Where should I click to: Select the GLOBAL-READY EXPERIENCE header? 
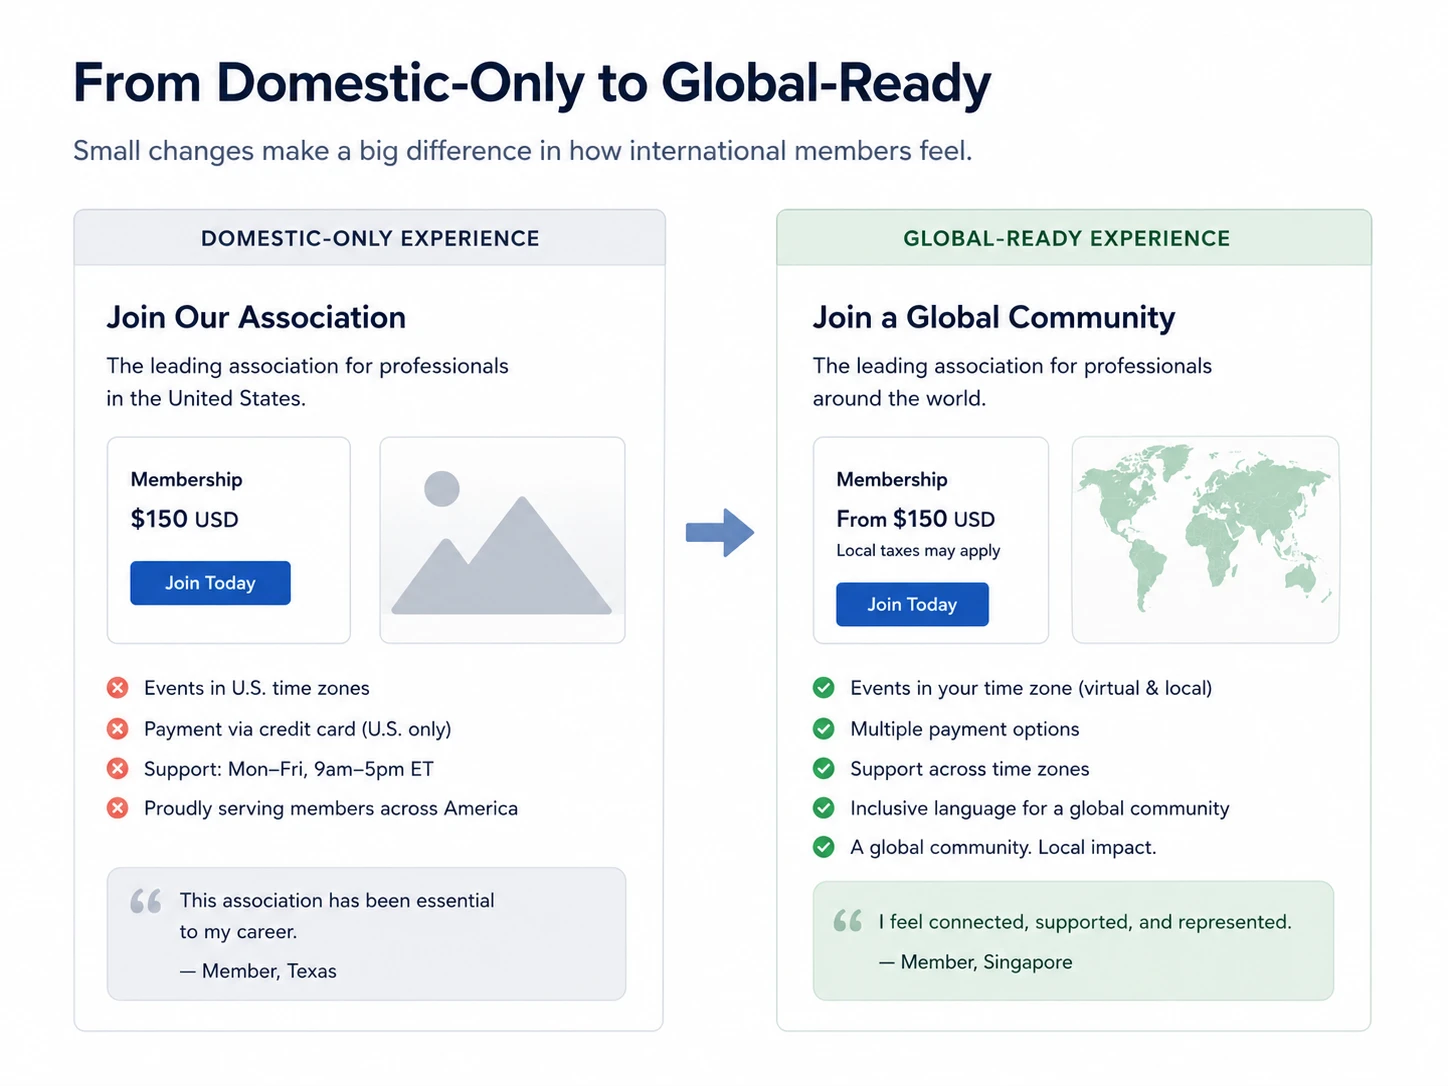point(1073,238)
